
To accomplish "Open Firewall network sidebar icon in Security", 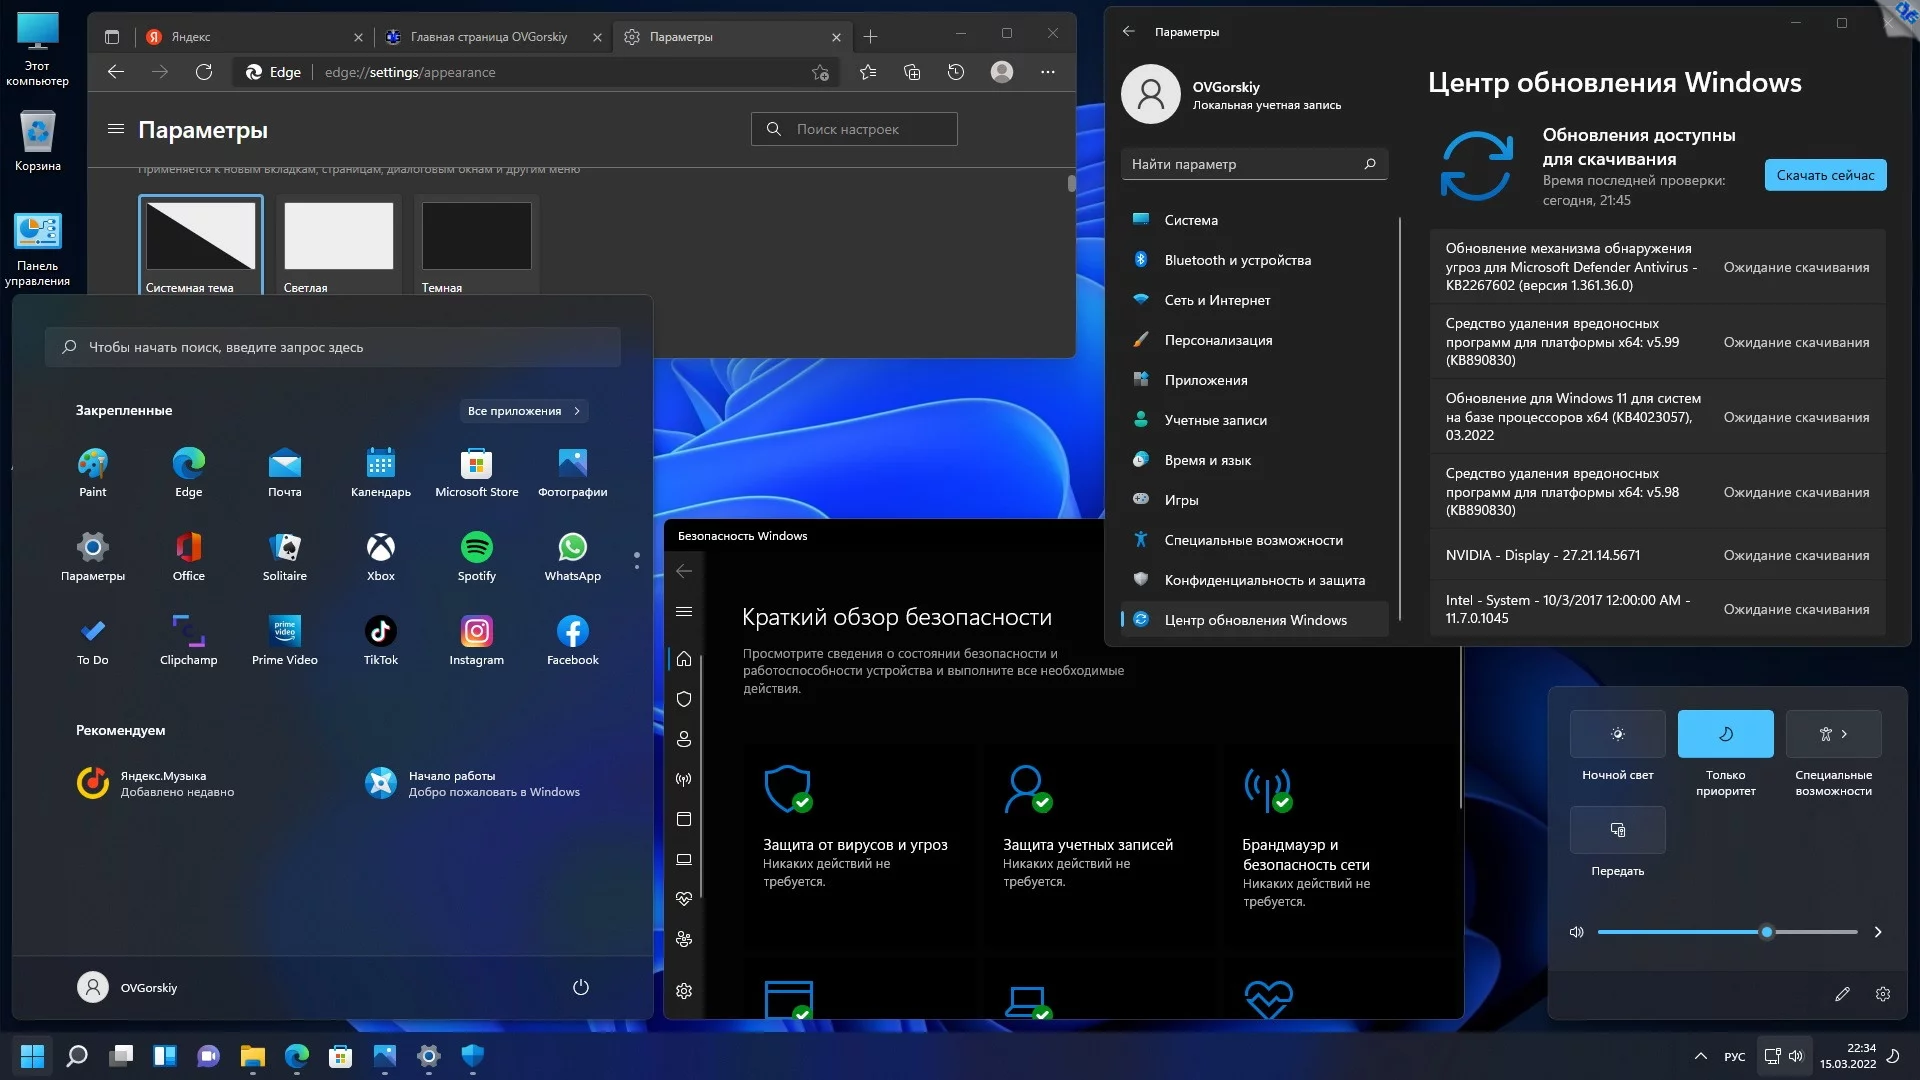I will tap(684, 779).
